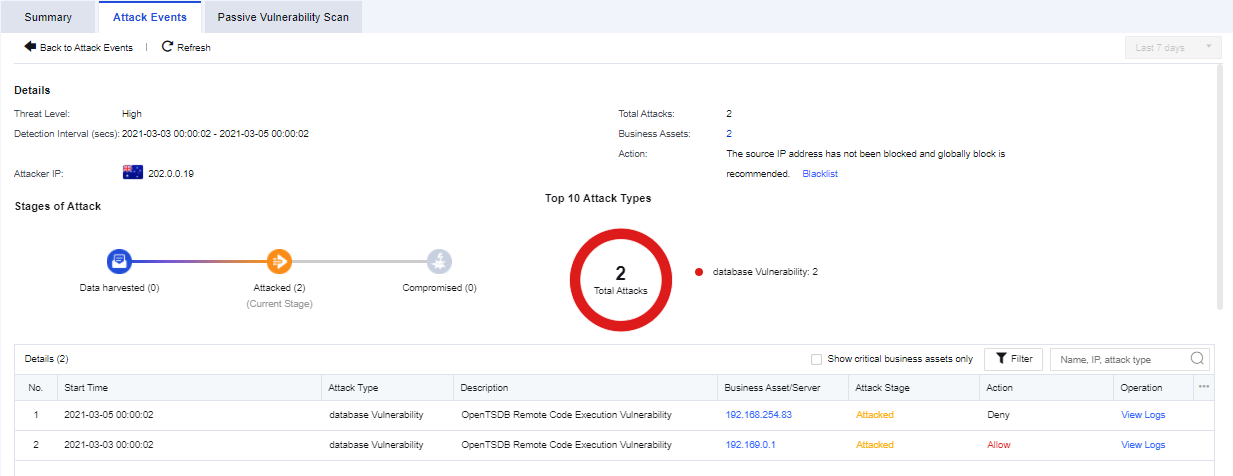
Task: View Logs for the 192.169.0.1 attack
Action: coord(1143,445)
